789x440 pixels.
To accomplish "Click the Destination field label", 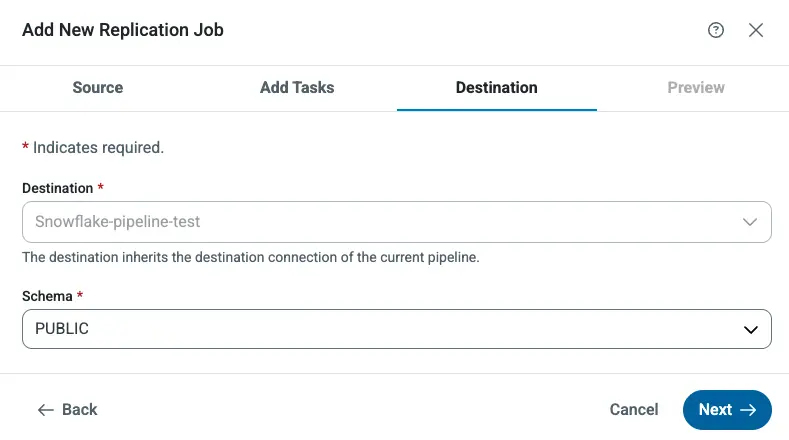I will tap(58, 188).
